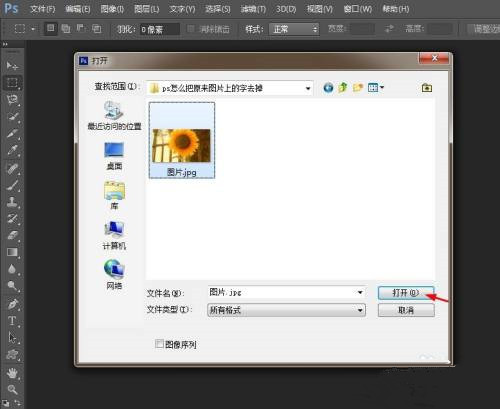This screenshot has height=409, width=500.
Task: Select the Zoom tool in toolbox
Action: pyautogui.click(x=12, y=389)
